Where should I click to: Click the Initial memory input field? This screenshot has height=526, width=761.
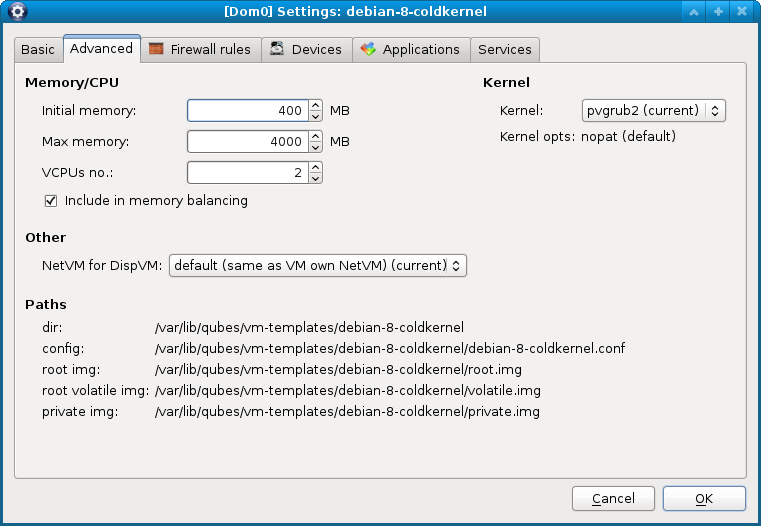point(248,111)
